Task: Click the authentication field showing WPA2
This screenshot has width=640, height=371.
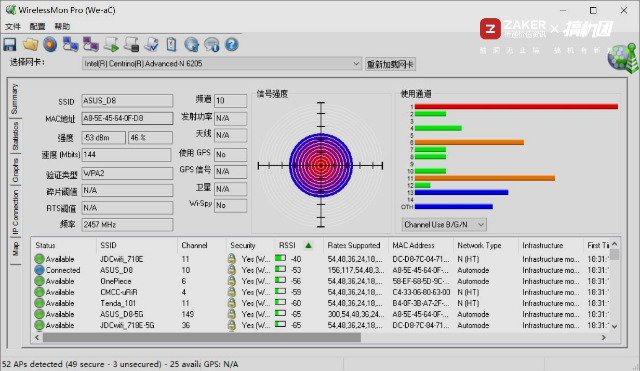Action: click(127, 173)
